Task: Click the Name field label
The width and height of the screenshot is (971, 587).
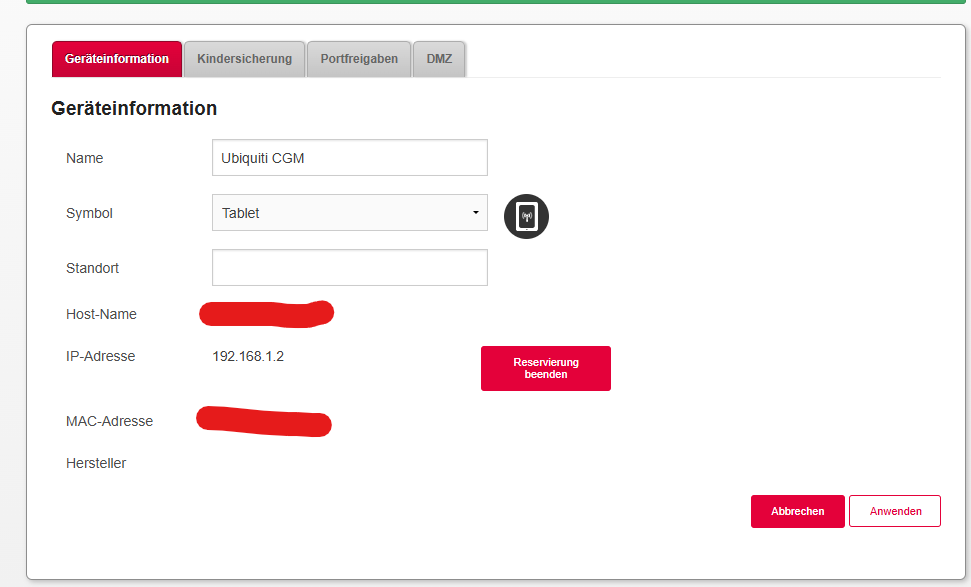Action: (84, 158)
